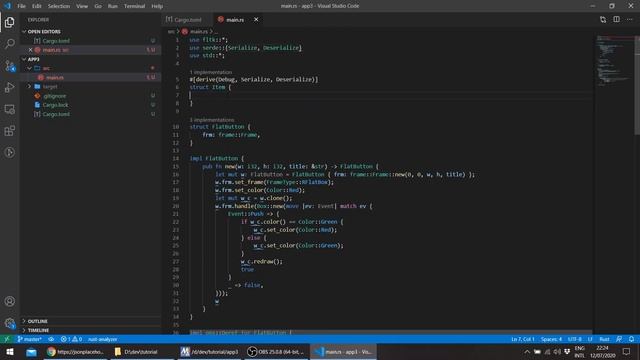Screen dimensions: 640x360
Task: Open the remote window indicator in status bar
Action: 7,339
